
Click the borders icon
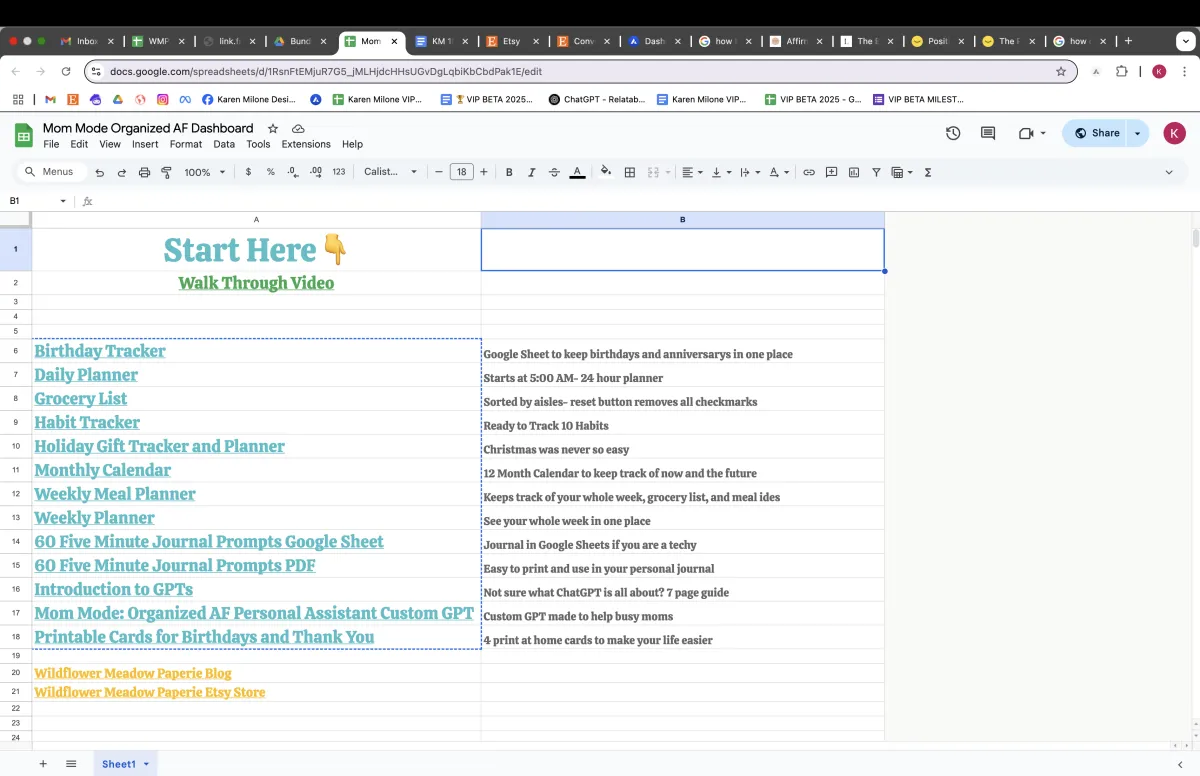click(x=630, y=172)
